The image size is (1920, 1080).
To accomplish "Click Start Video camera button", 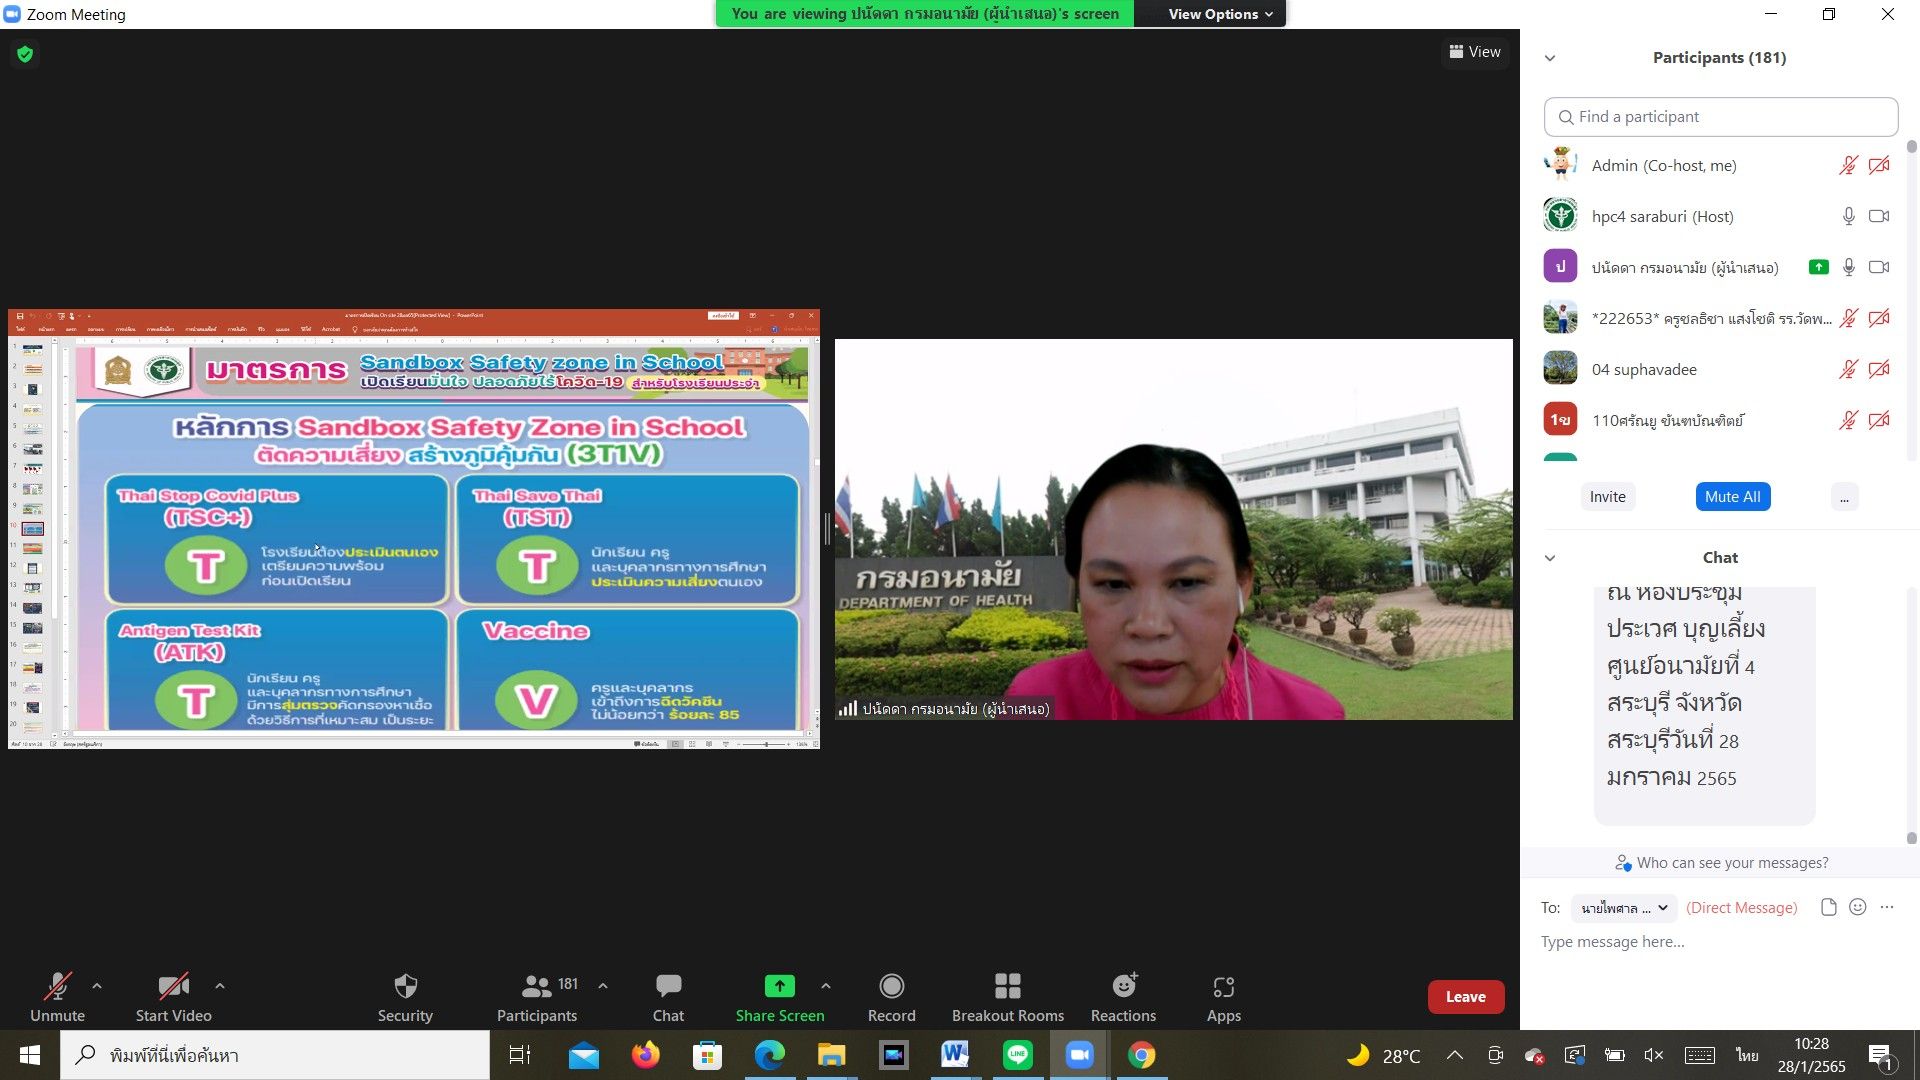I will [173, 997].
